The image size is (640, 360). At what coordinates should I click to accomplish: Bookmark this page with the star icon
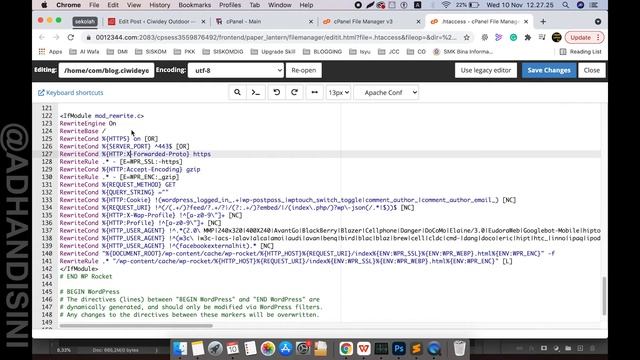click(x=467, y=37)
